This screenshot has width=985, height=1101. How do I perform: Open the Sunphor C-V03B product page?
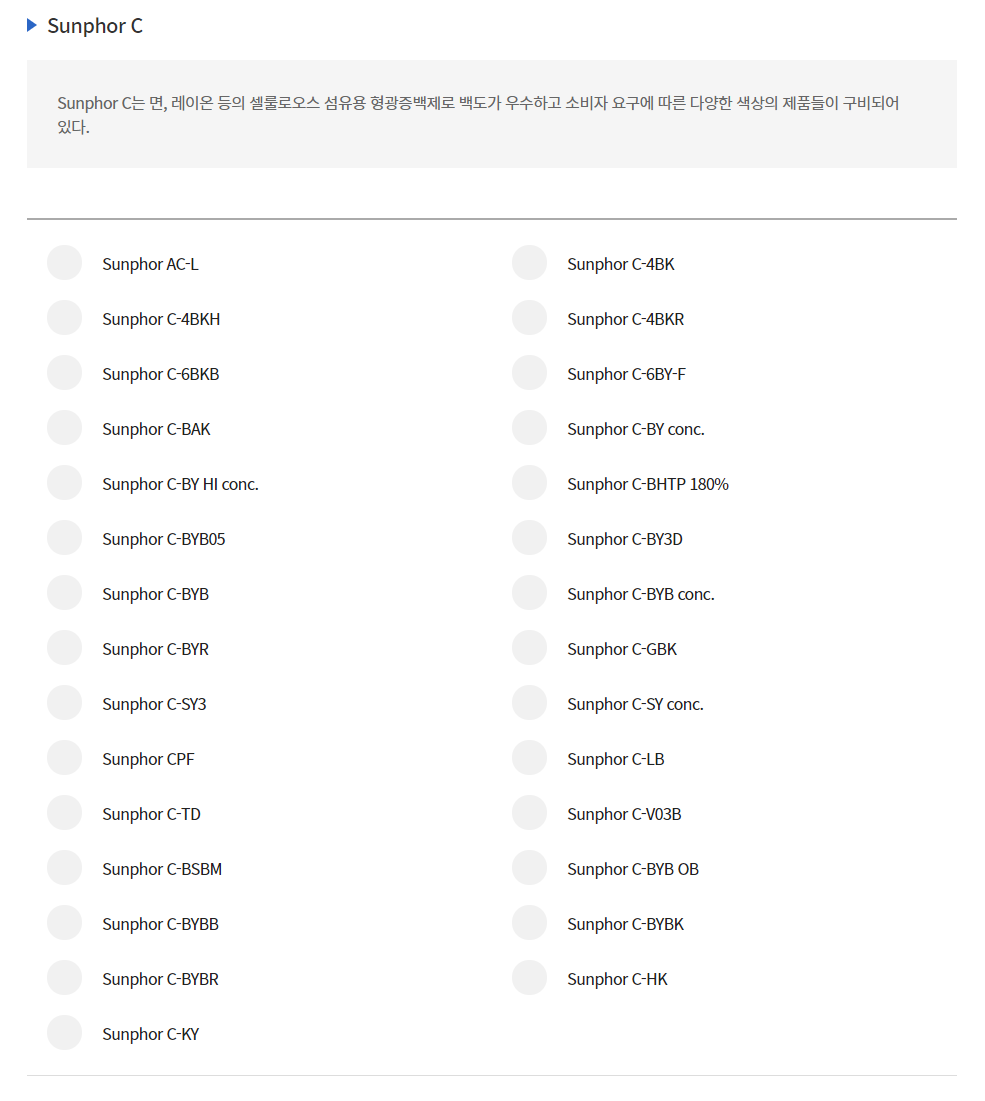[x=624, y=815]
